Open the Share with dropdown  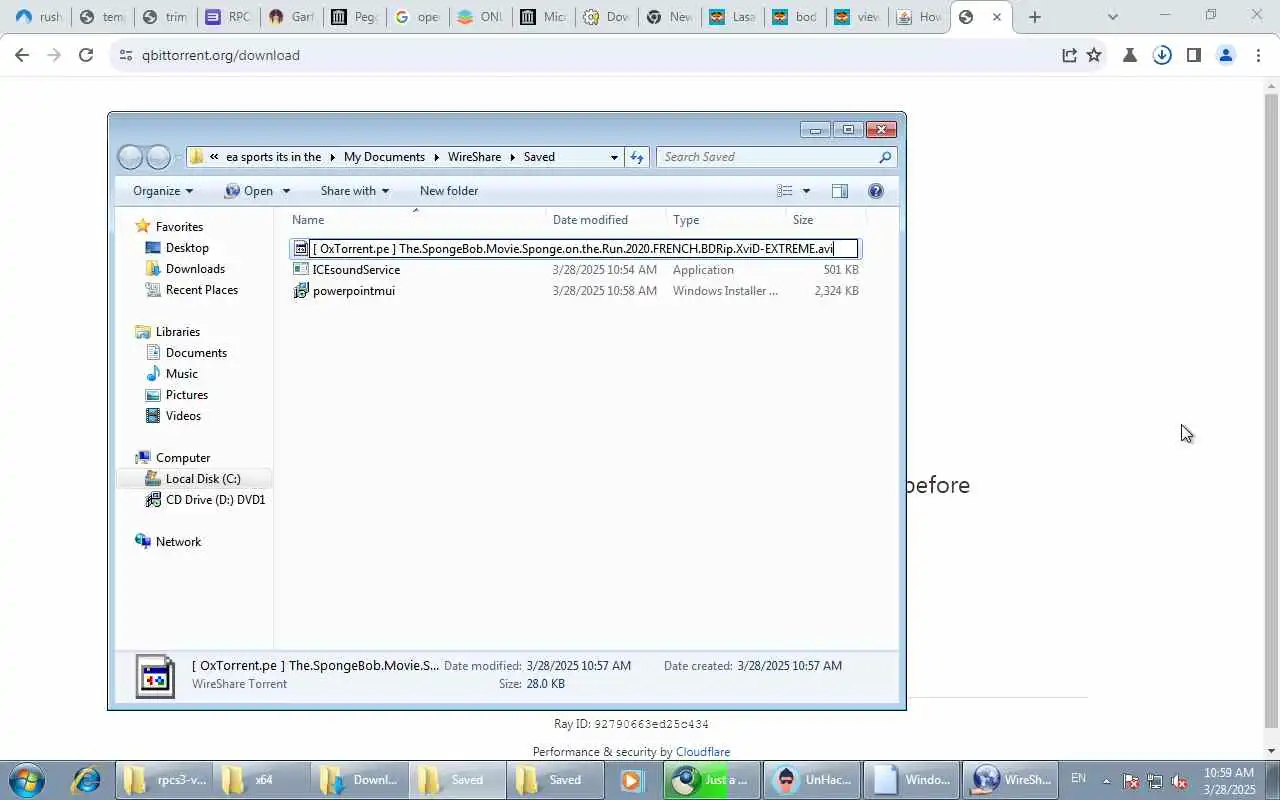click(x=355, y=191)
